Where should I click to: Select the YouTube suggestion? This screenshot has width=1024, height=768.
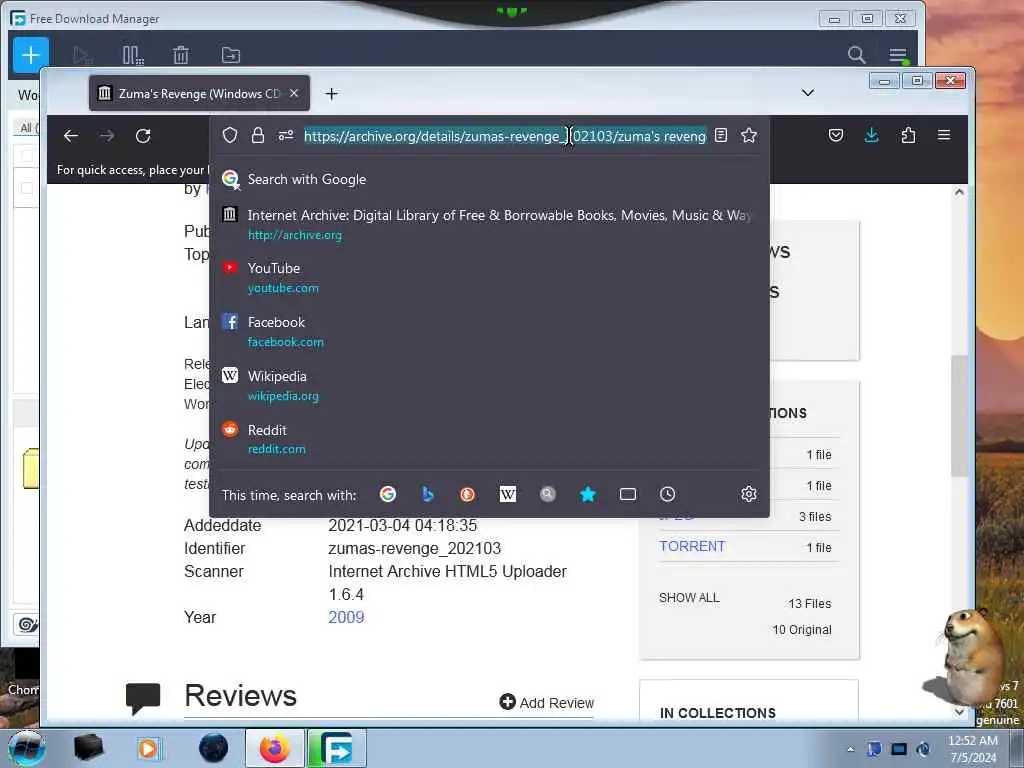click(x=489, y=278)
